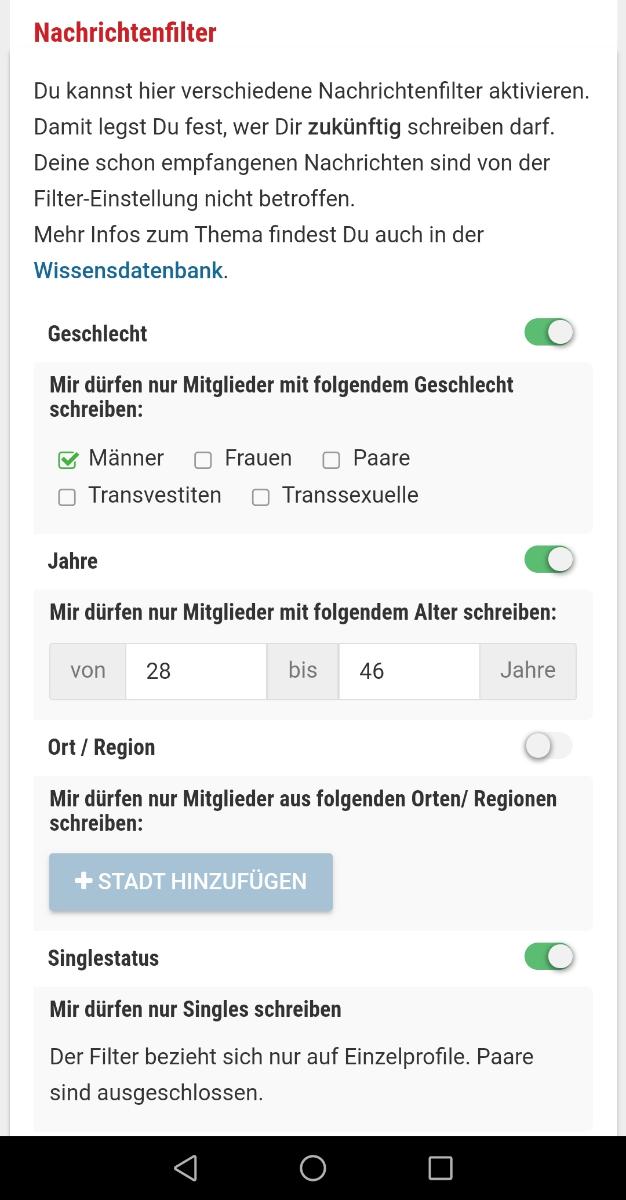Enable the Ort / Region filter toggle
626x1200 pixels.
coord(549,745)
